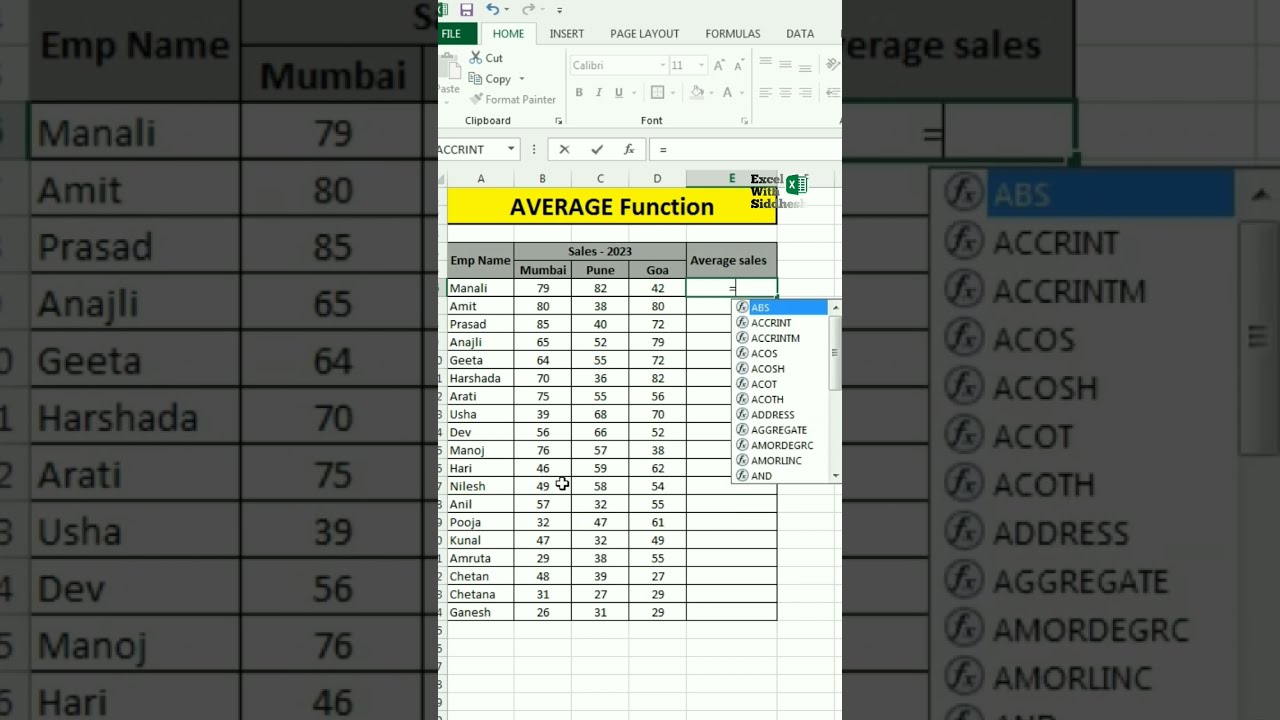The image size is (1280, 720).
Task: Expand the Borders dropdown arrow
Action: 672,93
